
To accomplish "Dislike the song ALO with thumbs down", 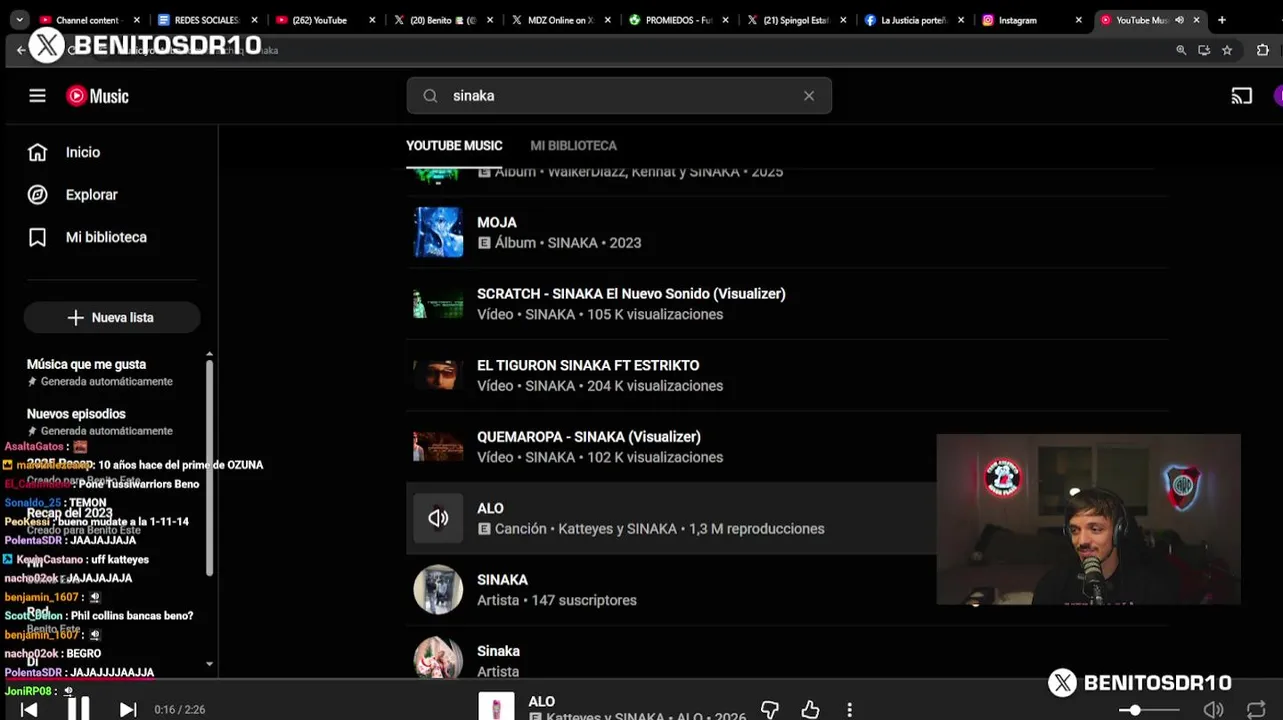I will [x=770, y=709].
